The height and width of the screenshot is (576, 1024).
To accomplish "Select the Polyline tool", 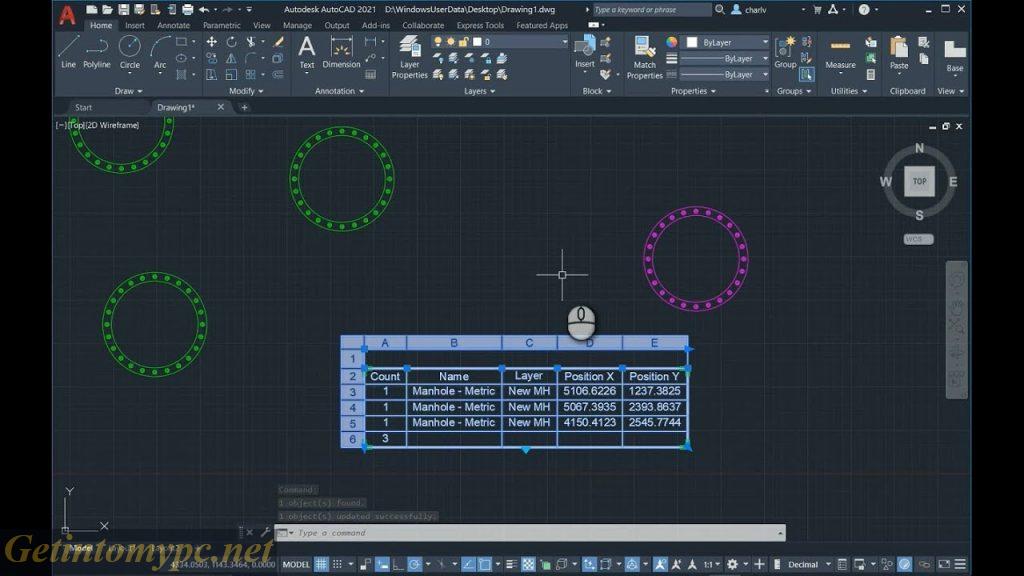I will pyautogui.click(x=97, y=51).
